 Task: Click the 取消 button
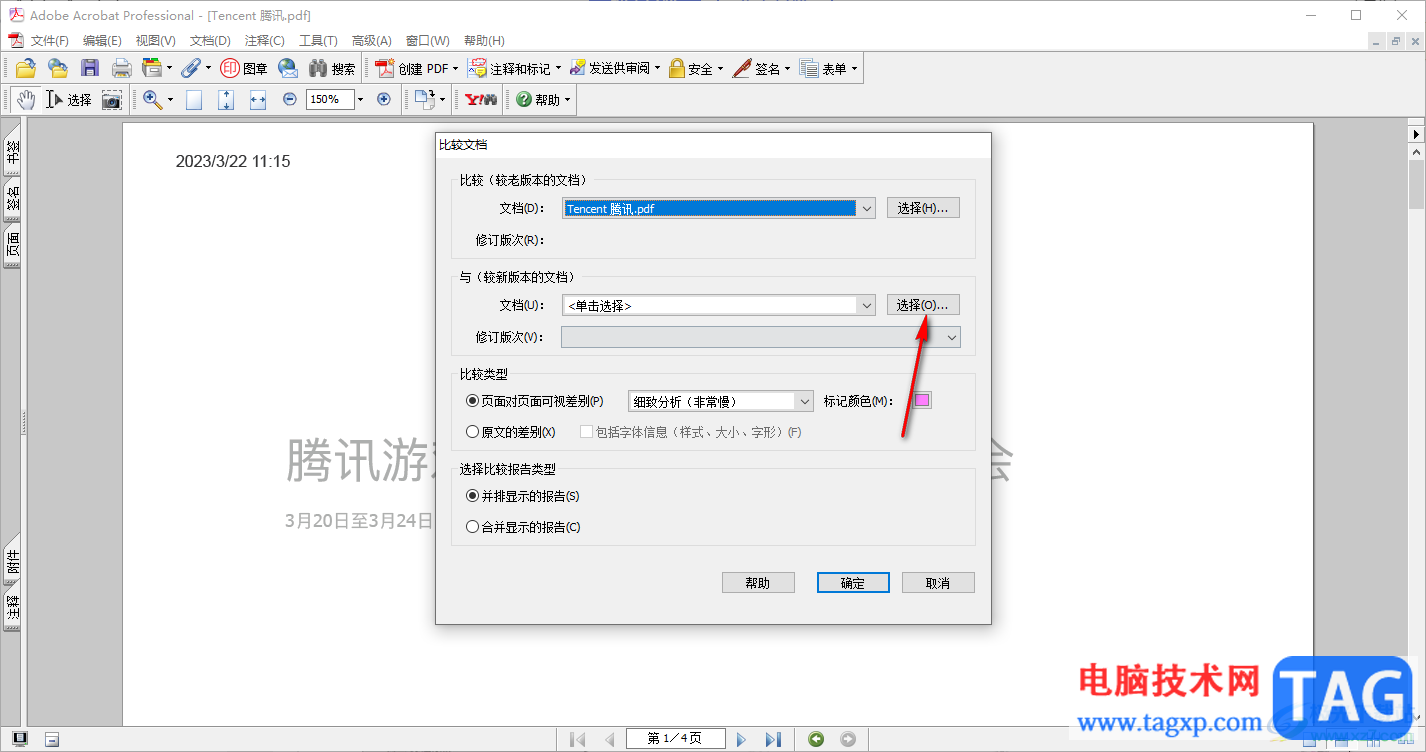[938, 583]
